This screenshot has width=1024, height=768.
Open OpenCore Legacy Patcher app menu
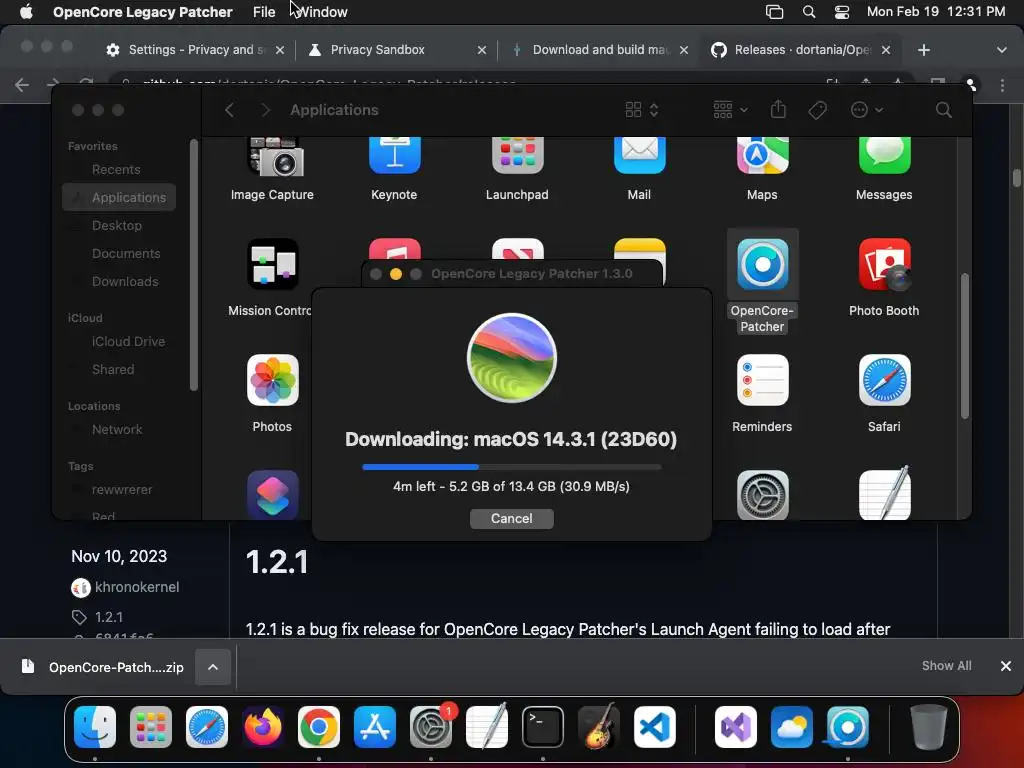pyautogui.click(x=142, y=12)
